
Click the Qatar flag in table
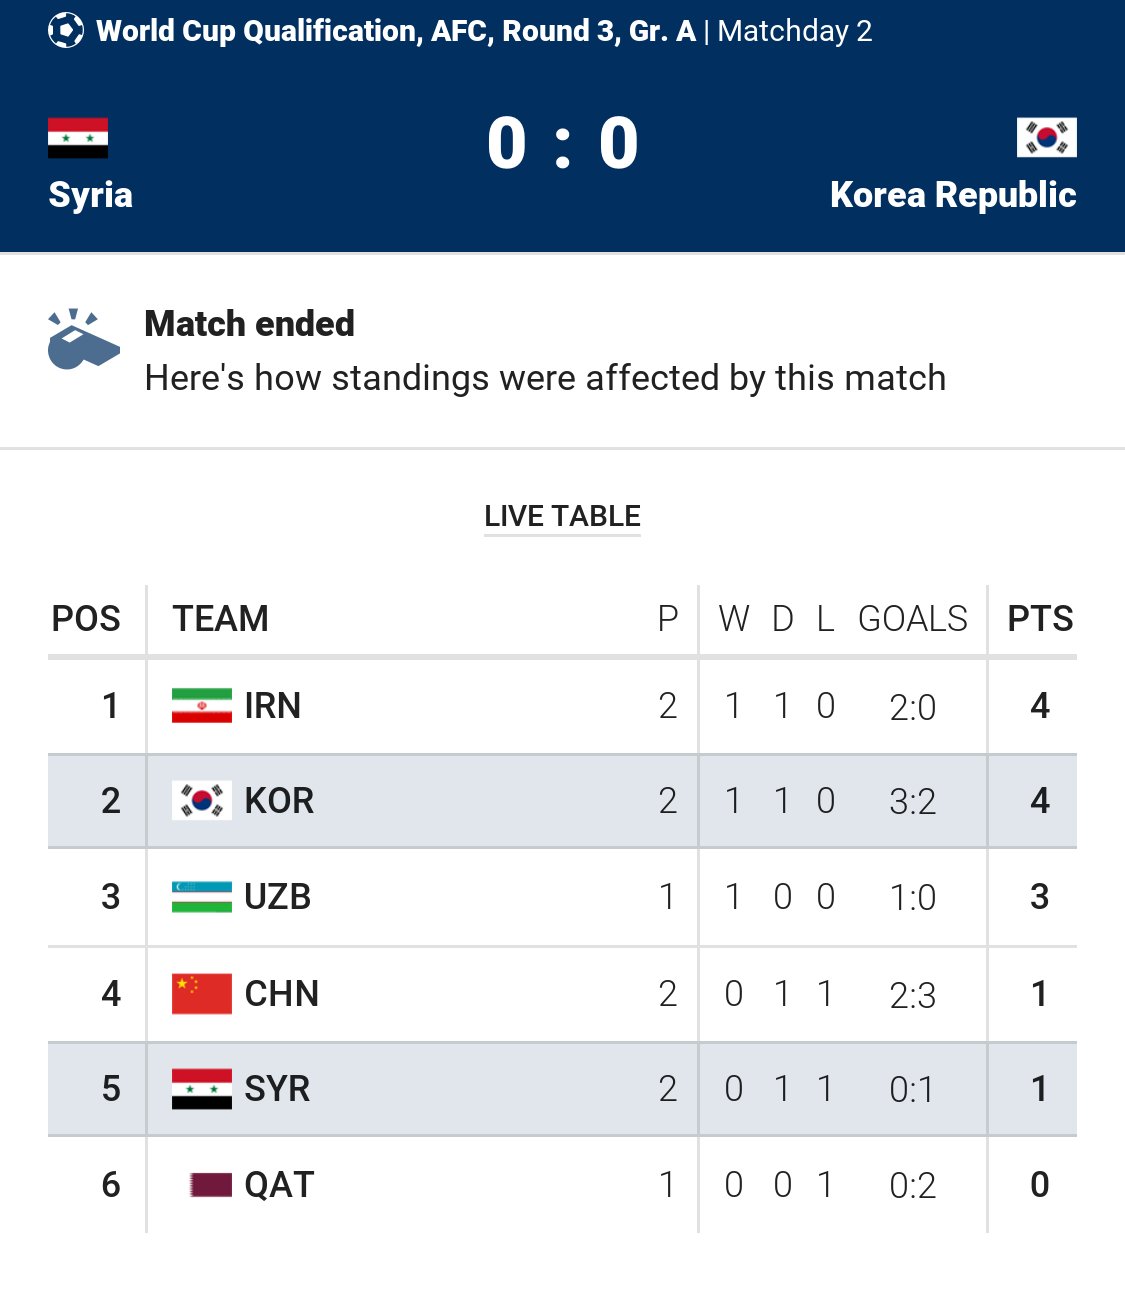tap(210, 1185)
